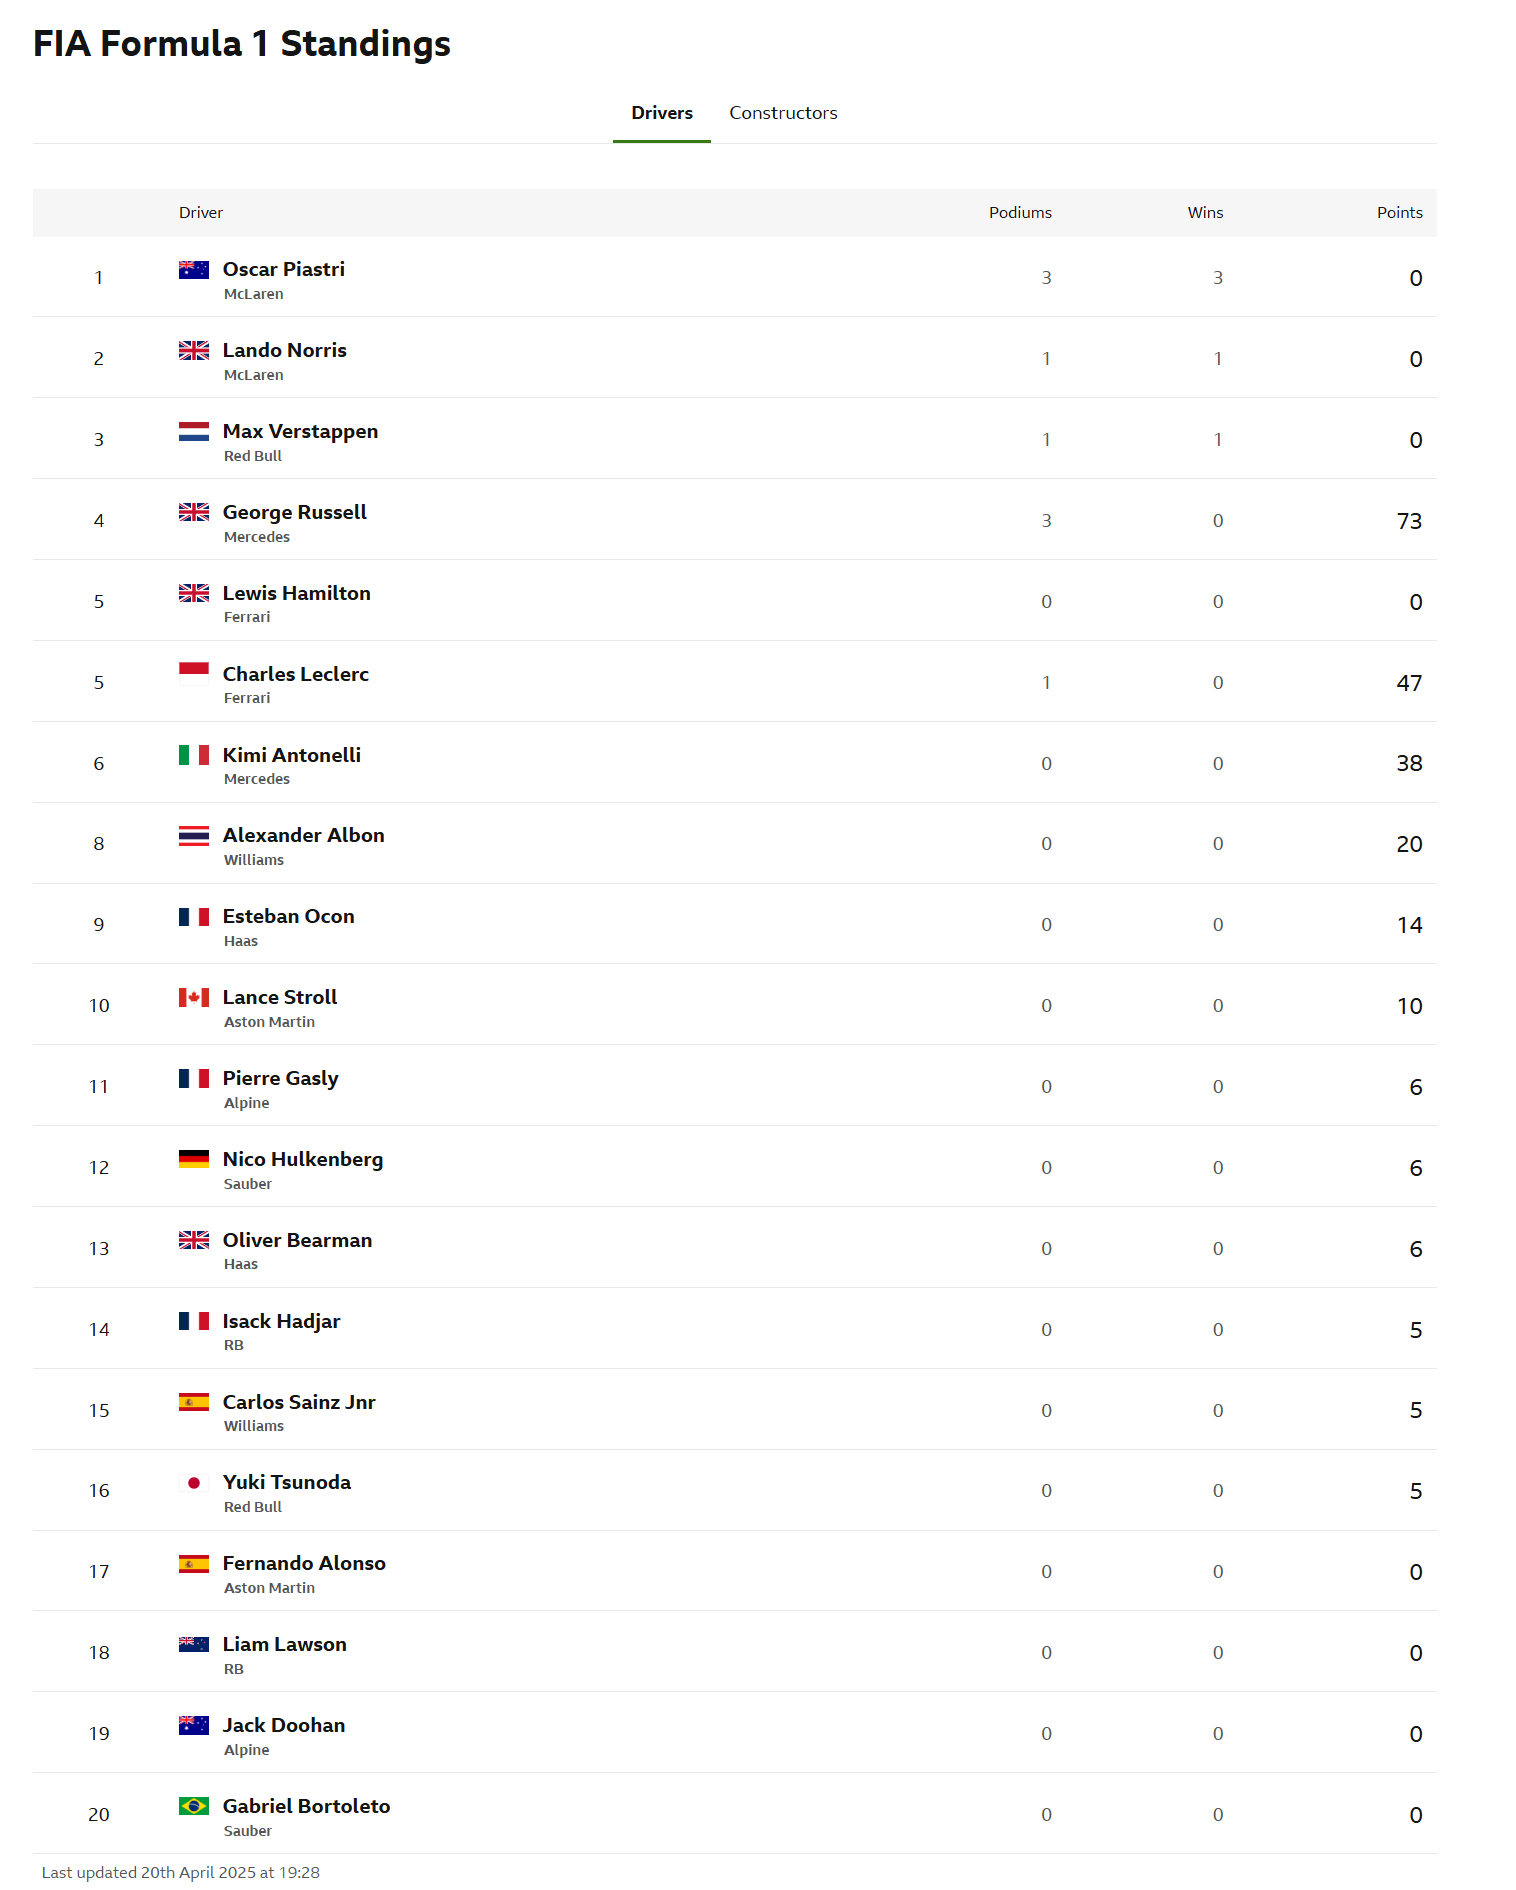1516x1890 pixels.
Task: Click Lewis Hamilton's name in standings
Action: pos(296,593)
